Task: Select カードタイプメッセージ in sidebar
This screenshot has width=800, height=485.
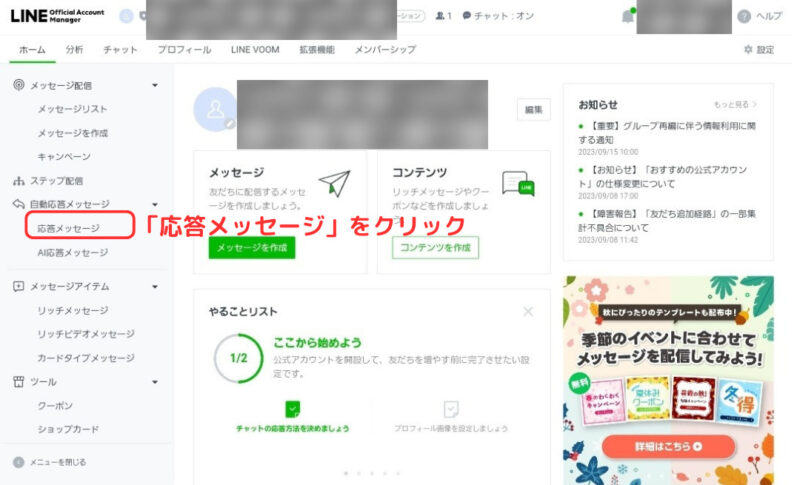Action: point(86,358)
